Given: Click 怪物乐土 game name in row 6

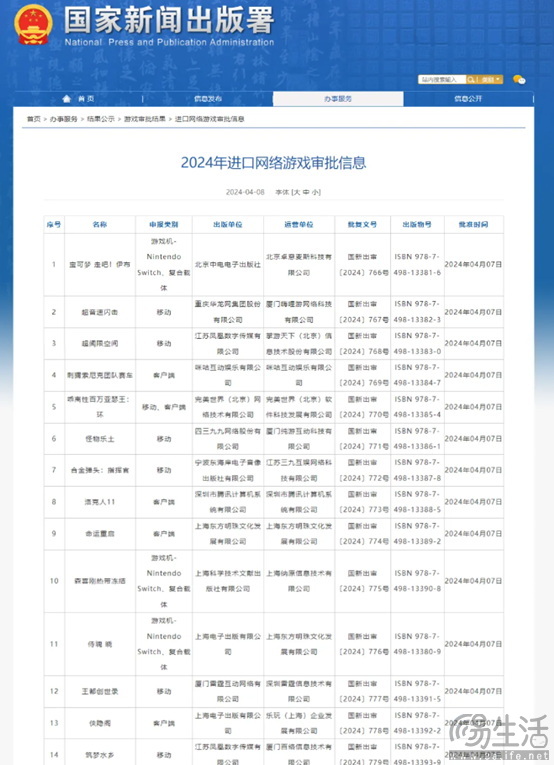Looking at the screenshot, I should click(x=99, y=439).
